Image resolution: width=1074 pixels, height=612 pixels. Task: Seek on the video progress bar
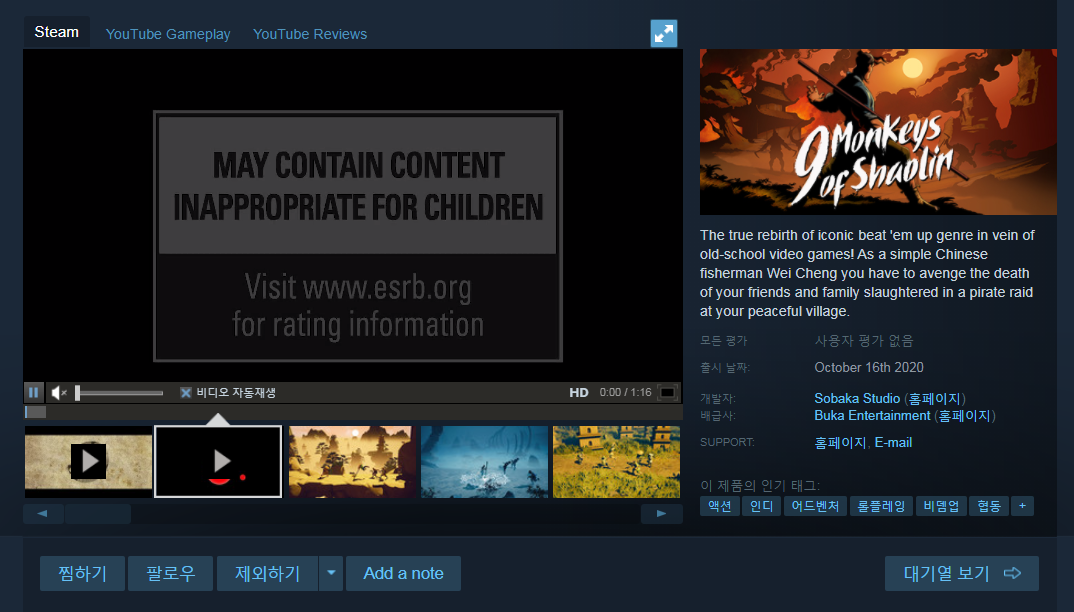[353, 412]
